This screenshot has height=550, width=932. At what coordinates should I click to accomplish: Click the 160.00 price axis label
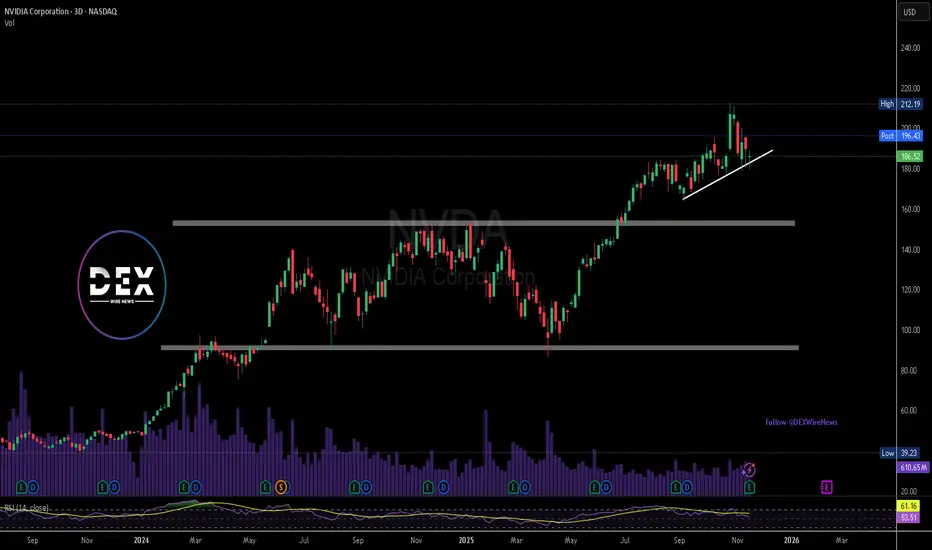click(910, 209)
